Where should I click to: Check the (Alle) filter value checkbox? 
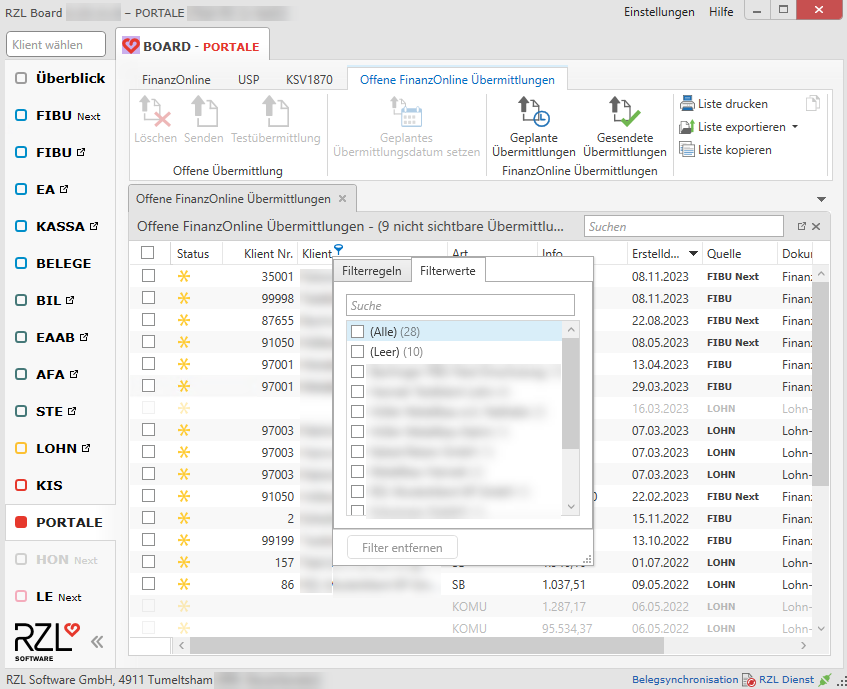[357, 331]
